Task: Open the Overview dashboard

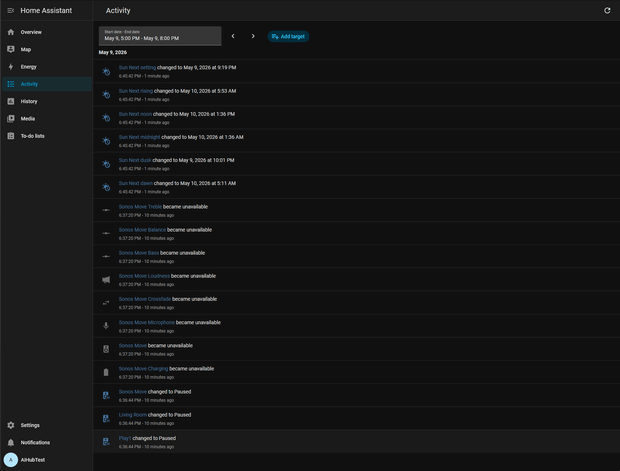Action: [x=46, y=32]
